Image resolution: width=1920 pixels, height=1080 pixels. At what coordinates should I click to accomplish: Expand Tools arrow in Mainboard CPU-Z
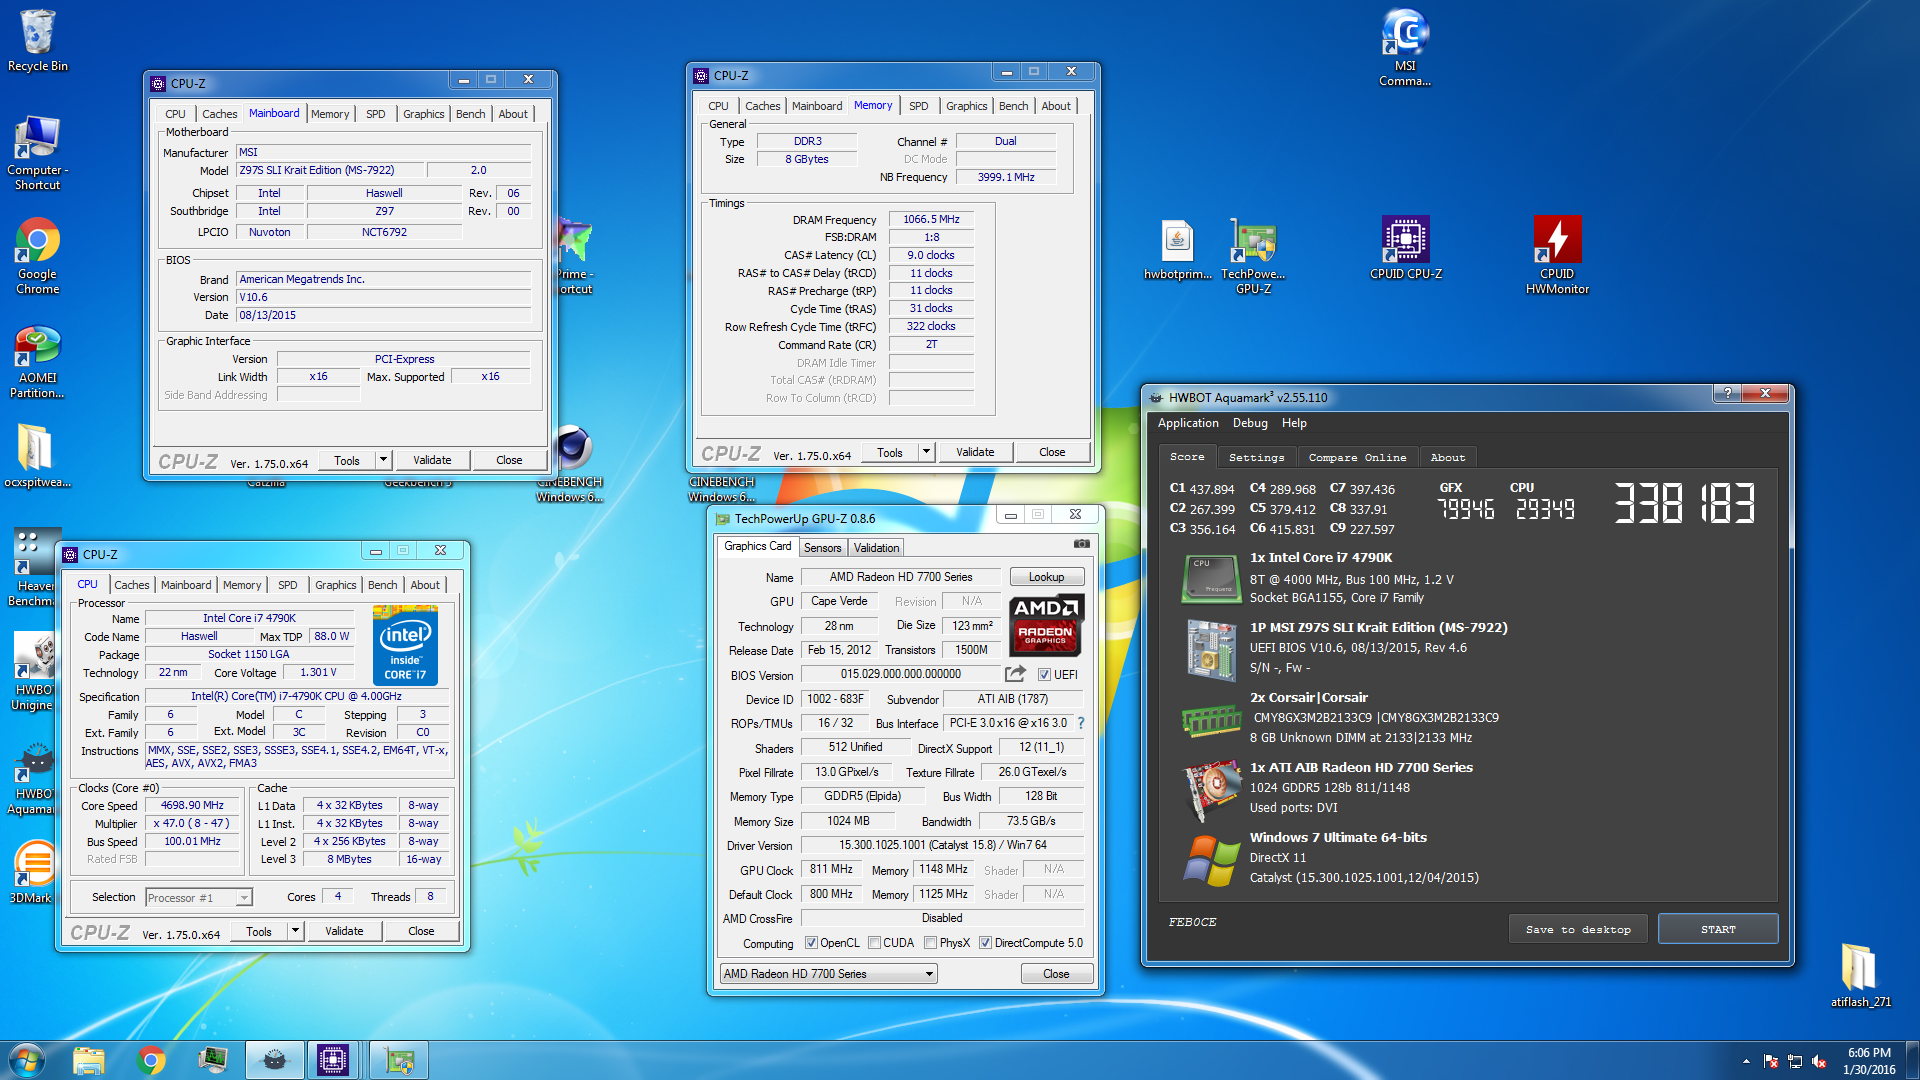[x=383, y=460]
